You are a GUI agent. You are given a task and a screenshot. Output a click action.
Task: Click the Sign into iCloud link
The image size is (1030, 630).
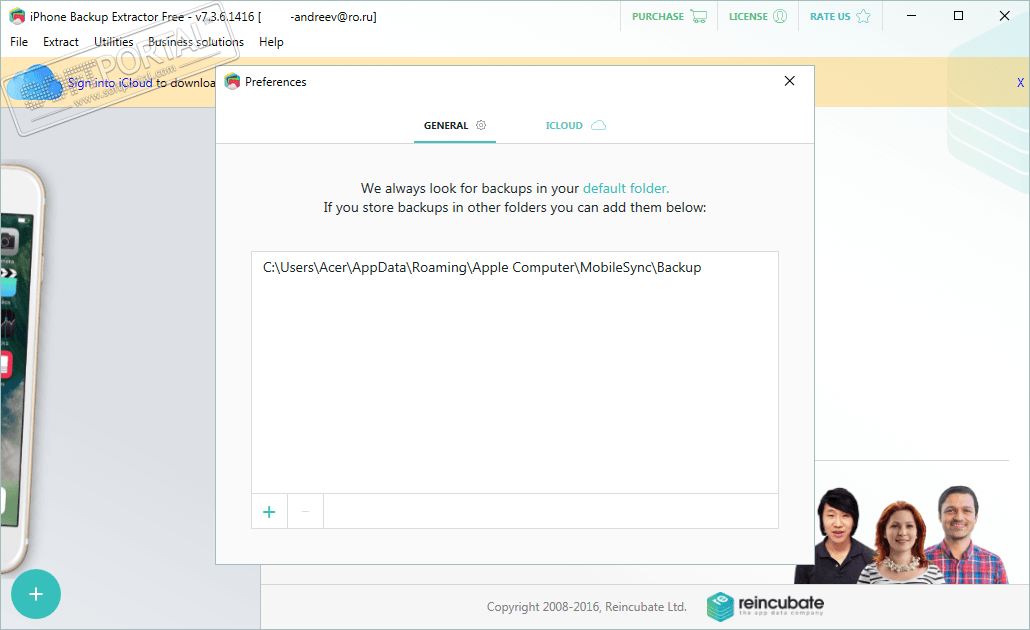coord(110,83)
